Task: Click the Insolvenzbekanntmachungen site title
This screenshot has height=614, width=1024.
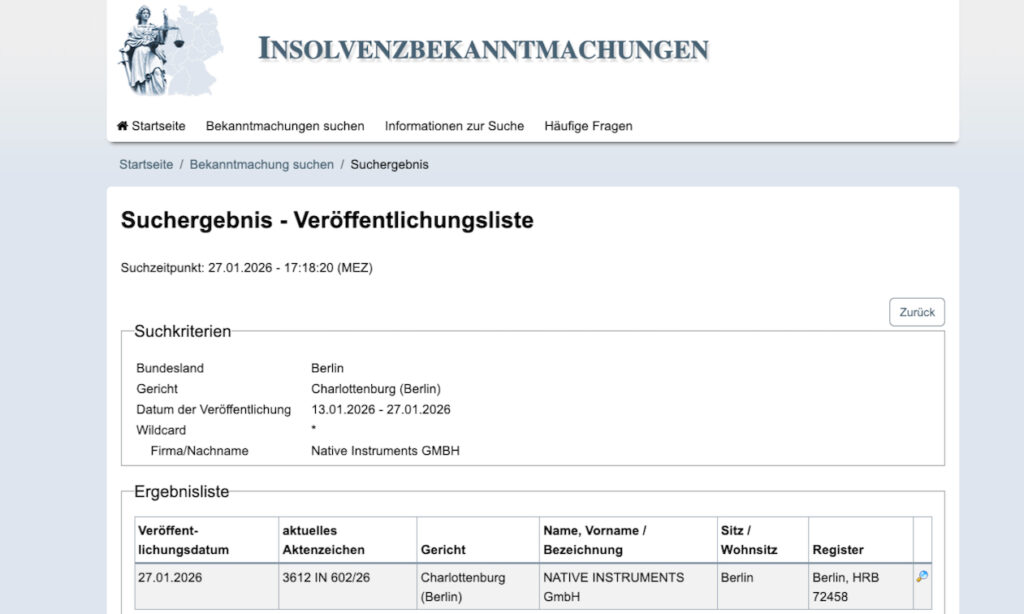Action: (483, 48)
